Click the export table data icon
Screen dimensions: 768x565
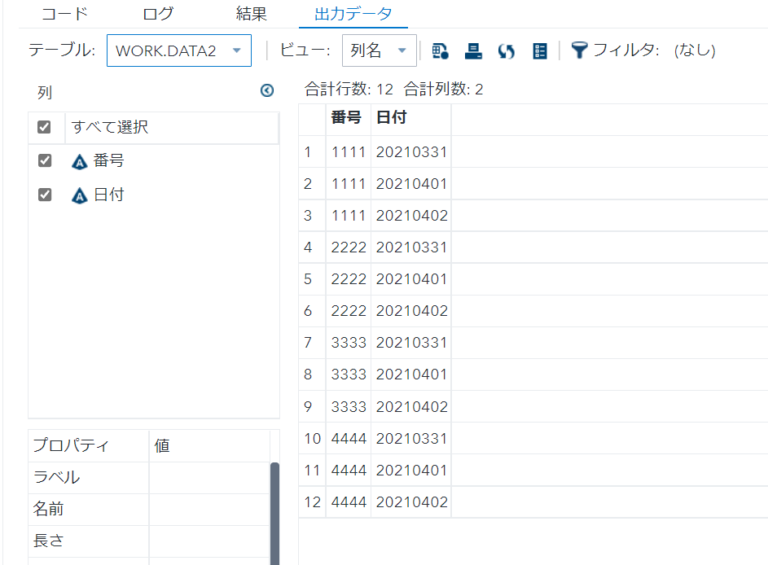(440, 50)
